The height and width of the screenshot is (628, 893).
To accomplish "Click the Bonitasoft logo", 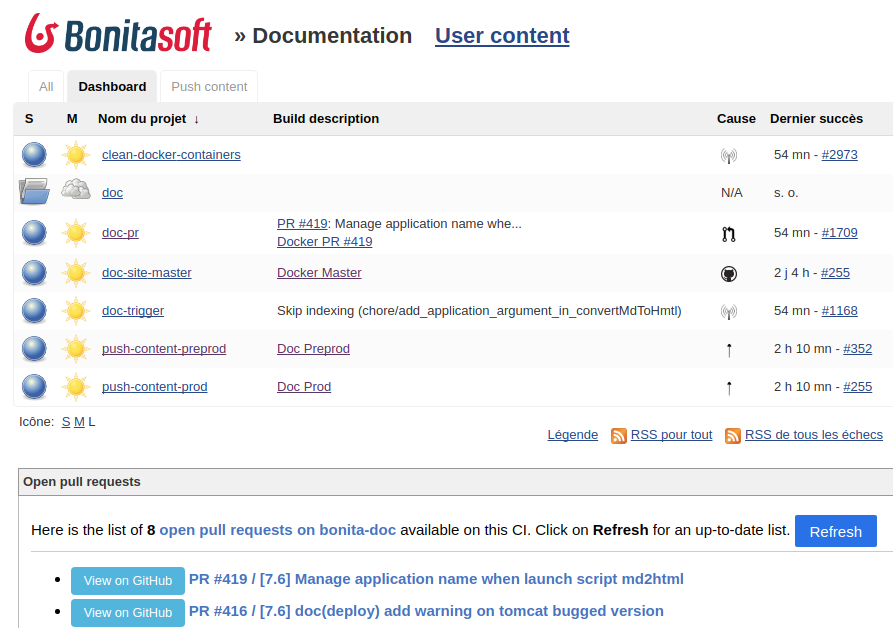I will click(118, 34).
